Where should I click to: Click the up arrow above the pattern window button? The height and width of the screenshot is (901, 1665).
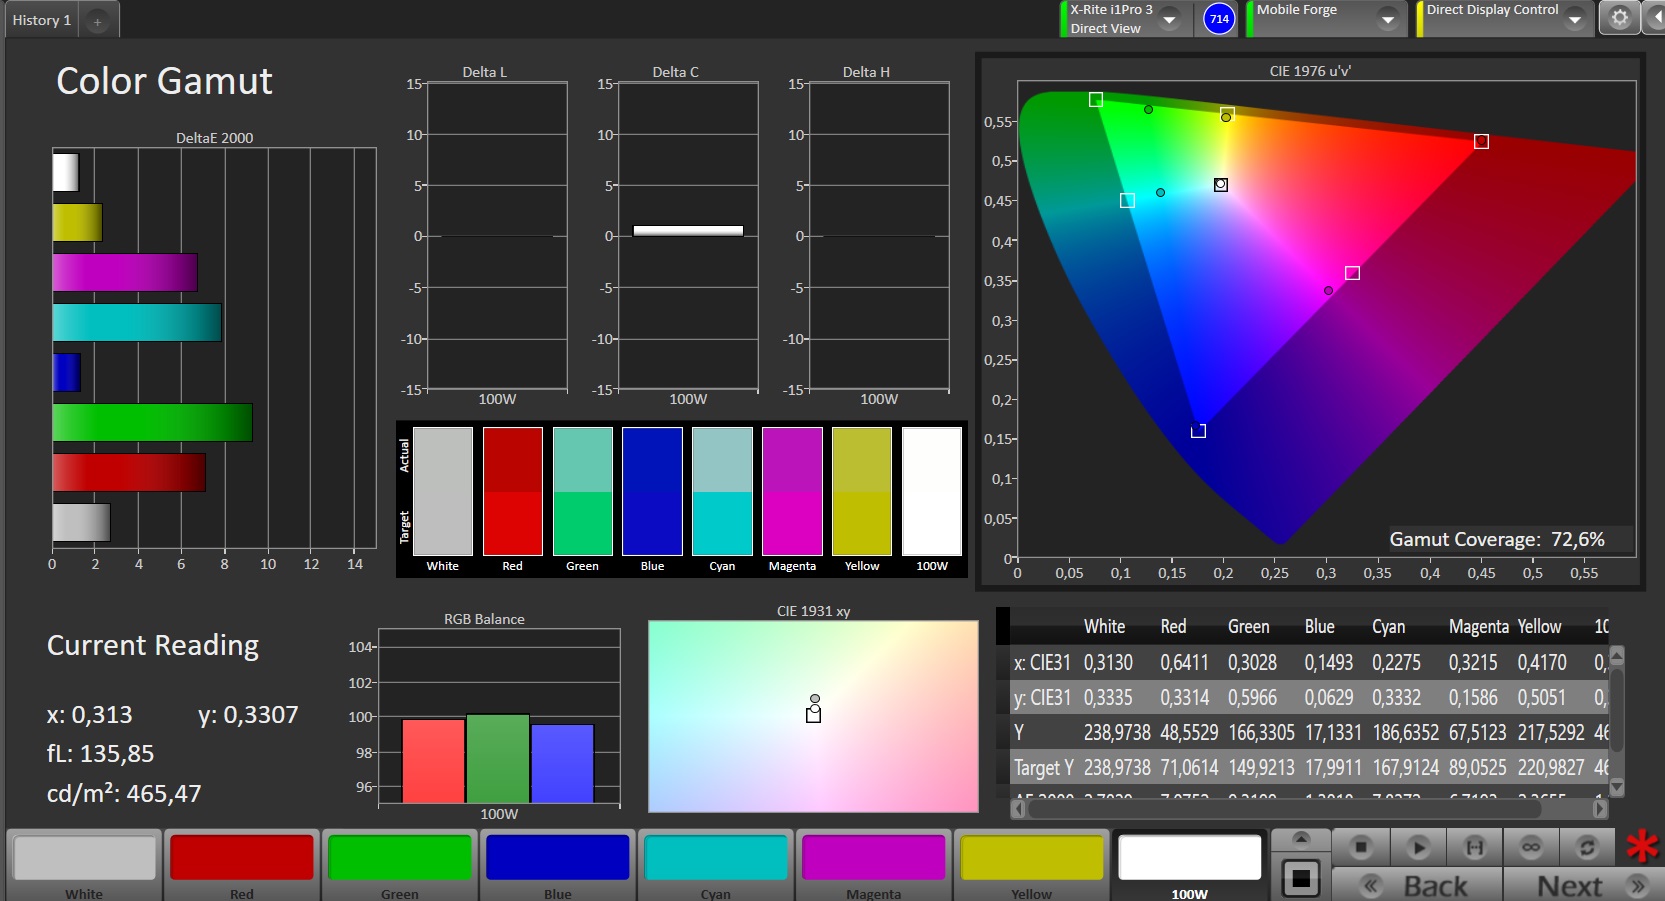[1301, 838]
